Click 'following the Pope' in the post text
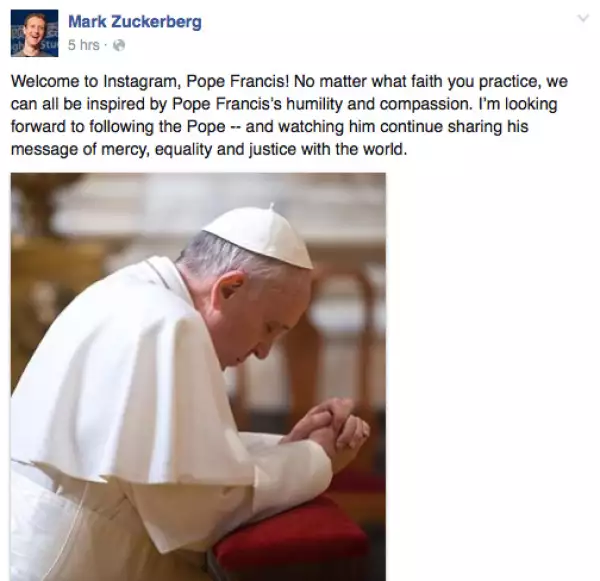The image size is (600, 581). point(157,127)
